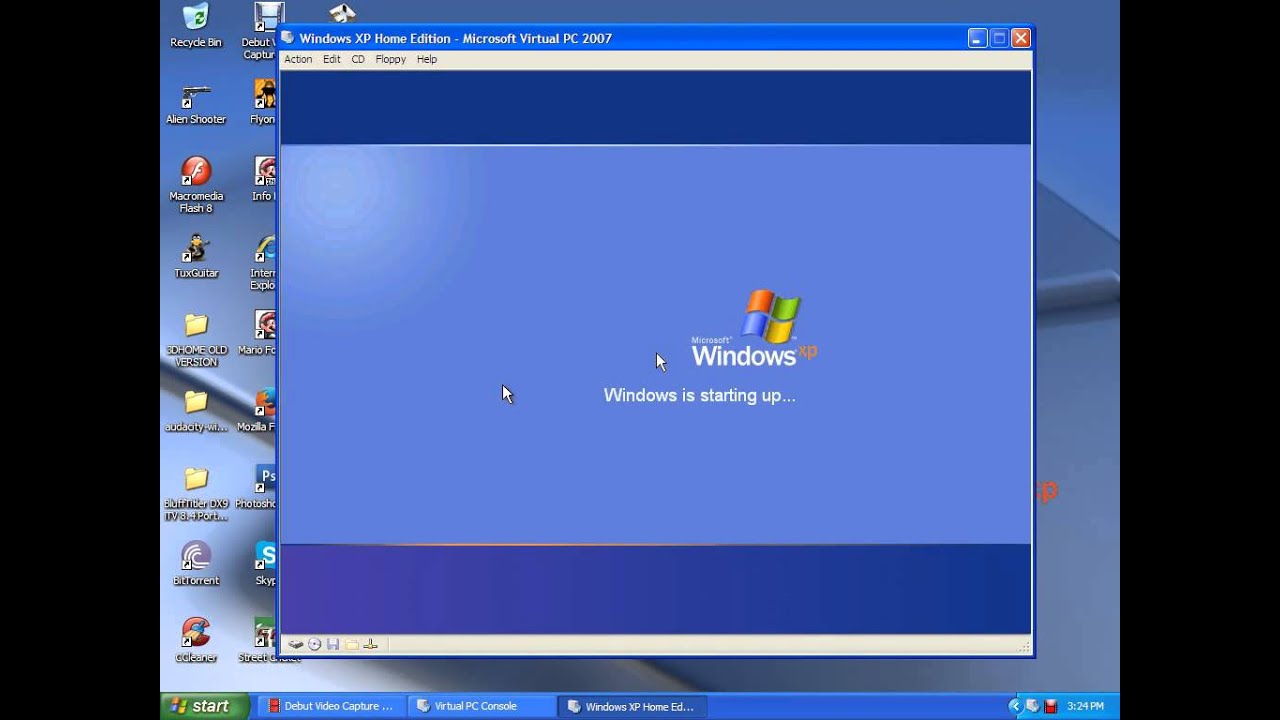Click the red Debut recording tray icon

(x=1051, y=706)
